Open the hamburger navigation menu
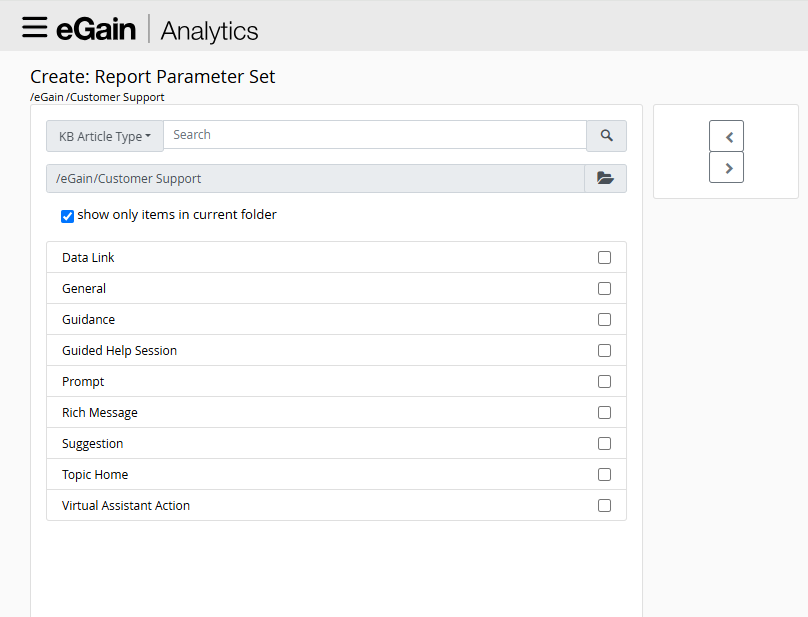 coord(35,27)
